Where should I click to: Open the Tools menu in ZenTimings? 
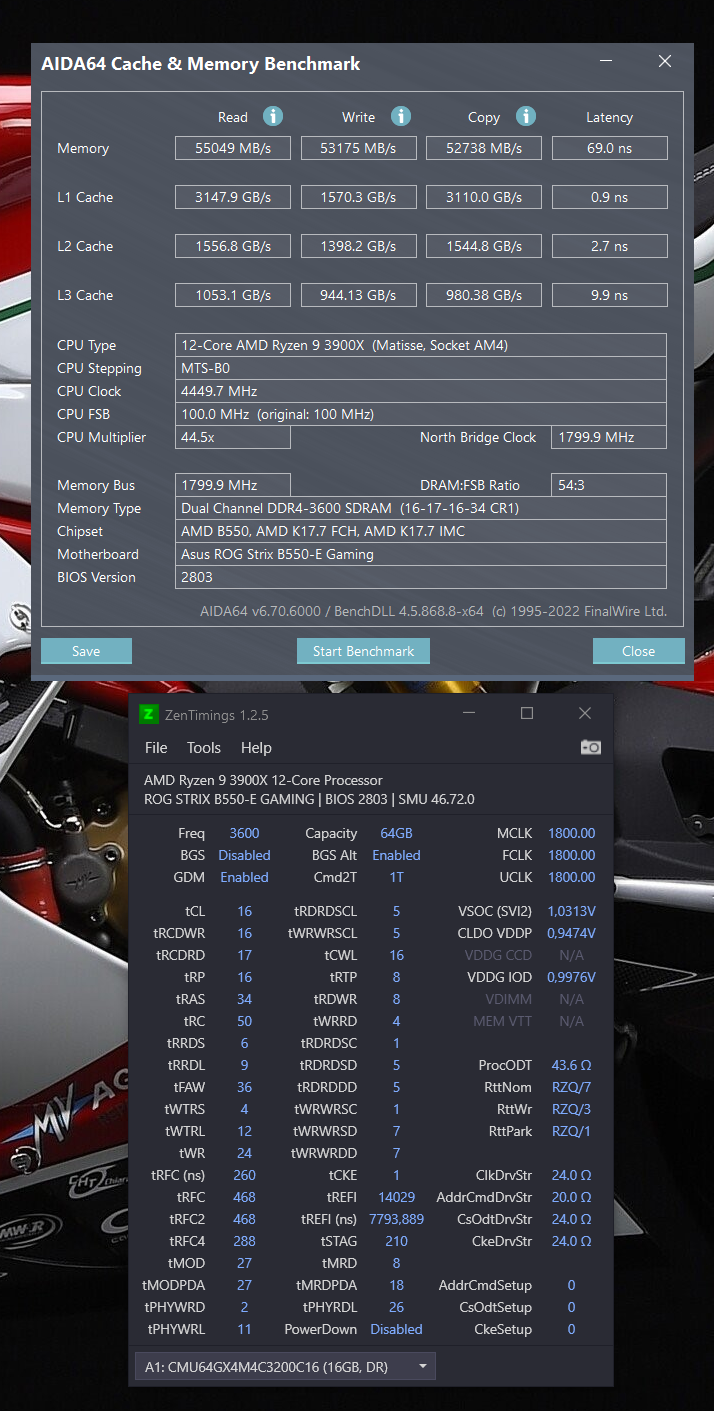tap(204, 748)
